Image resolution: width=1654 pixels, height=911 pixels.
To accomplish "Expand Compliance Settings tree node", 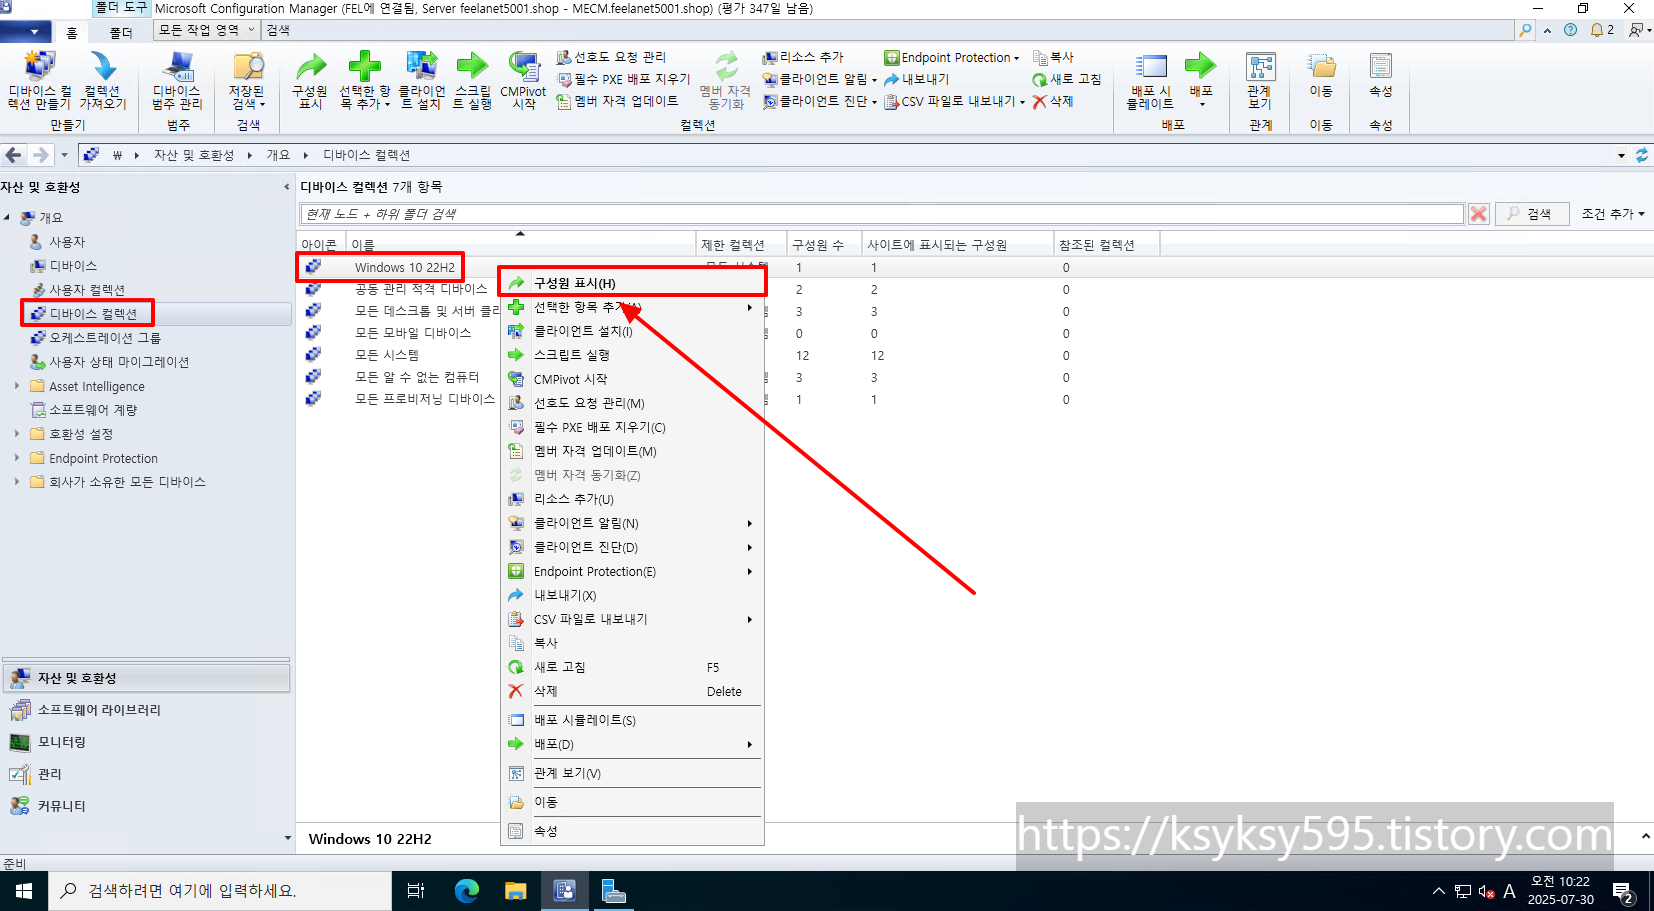I will coord(17,434).
